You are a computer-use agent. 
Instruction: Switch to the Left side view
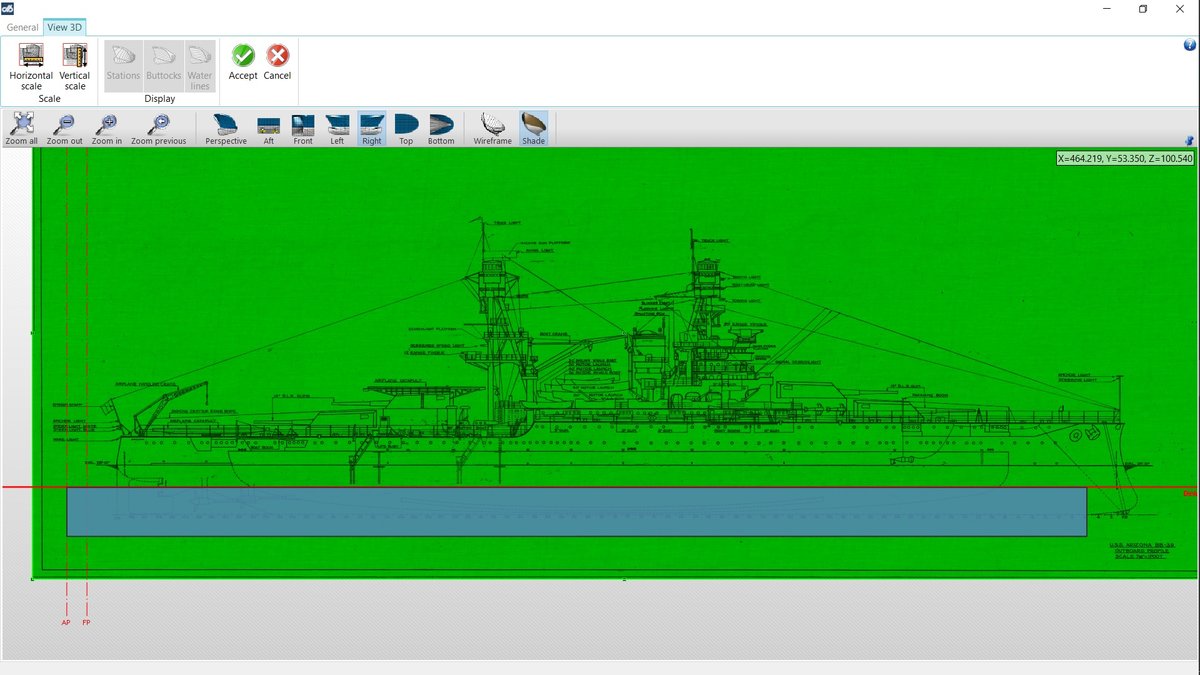(337, 129)
